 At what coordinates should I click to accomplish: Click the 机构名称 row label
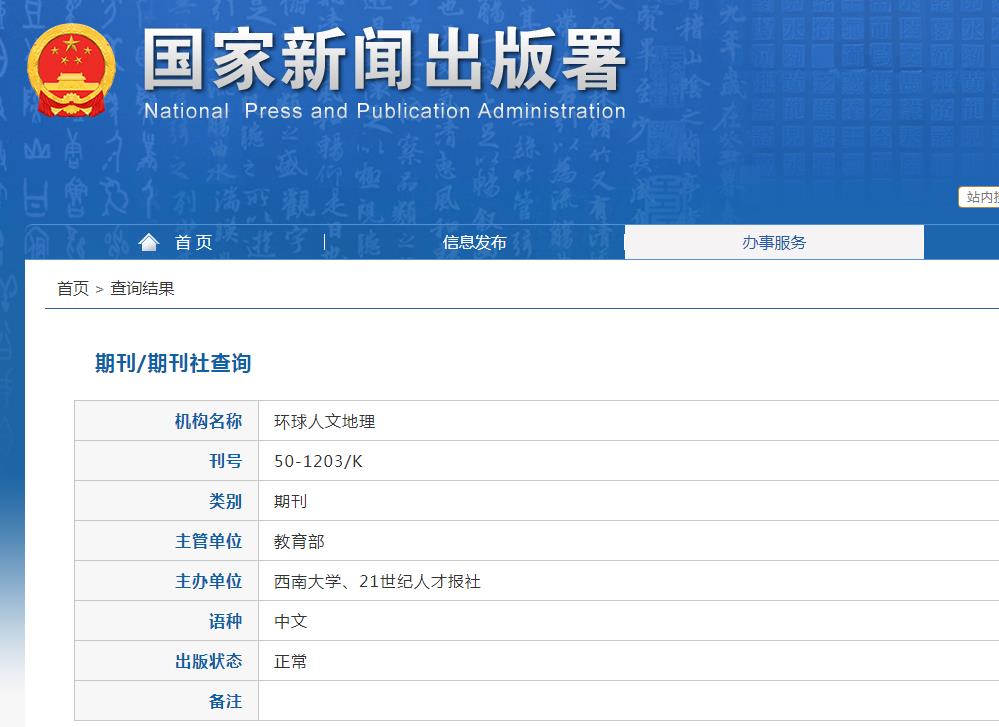coord(208,421)
